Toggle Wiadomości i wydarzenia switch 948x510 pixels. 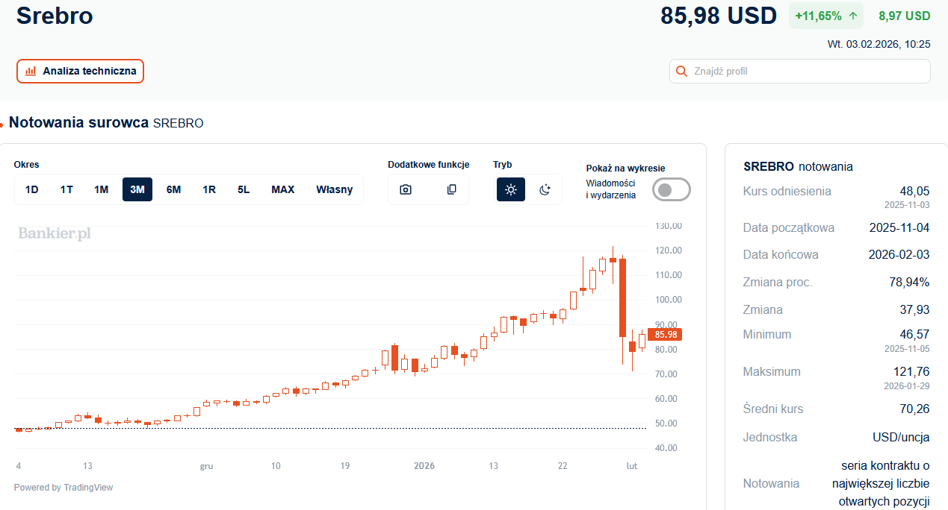[x=671, y=190]
